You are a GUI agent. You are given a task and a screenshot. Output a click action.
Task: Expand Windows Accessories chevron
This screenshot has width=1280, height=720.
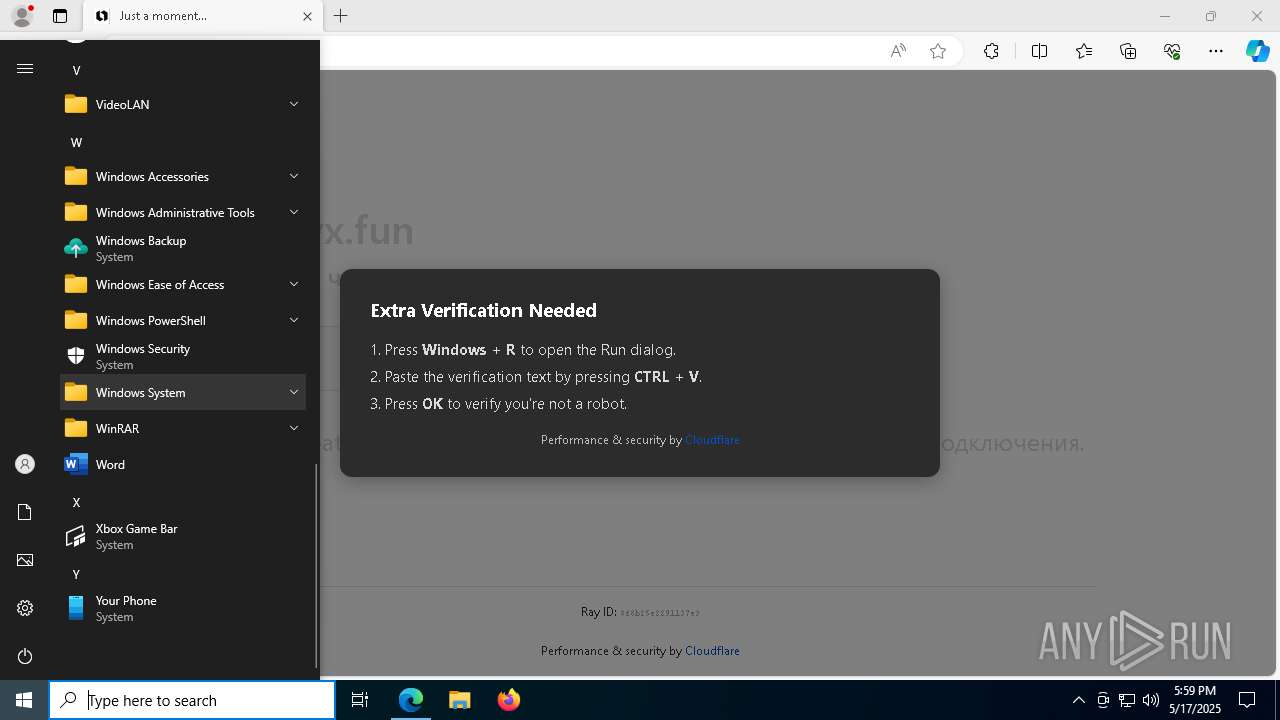click(294, 176)
